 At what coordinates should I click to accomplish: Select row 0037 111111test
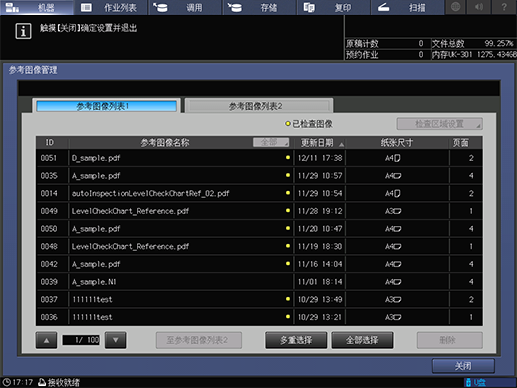click(x=259, y=299)
